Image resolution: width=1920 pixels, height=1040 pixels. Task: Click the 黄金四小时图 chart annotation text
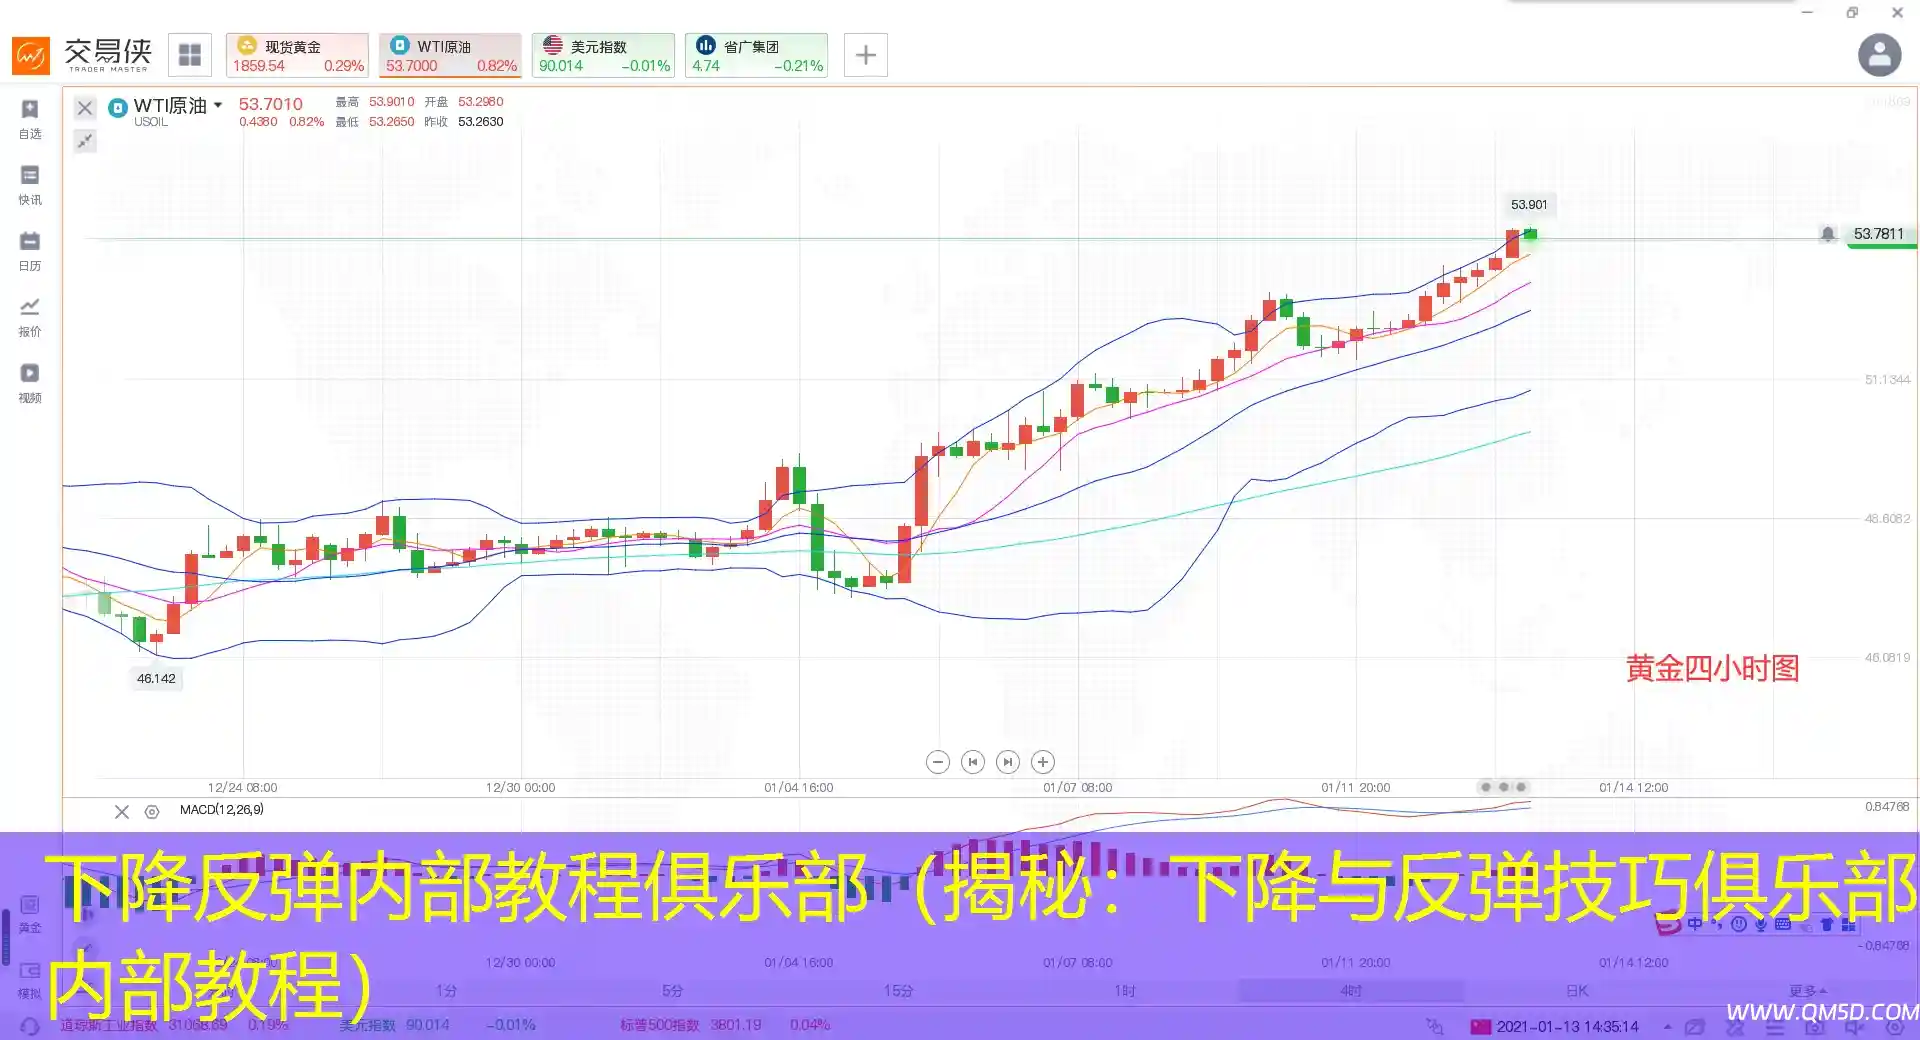click(1712, 668)
